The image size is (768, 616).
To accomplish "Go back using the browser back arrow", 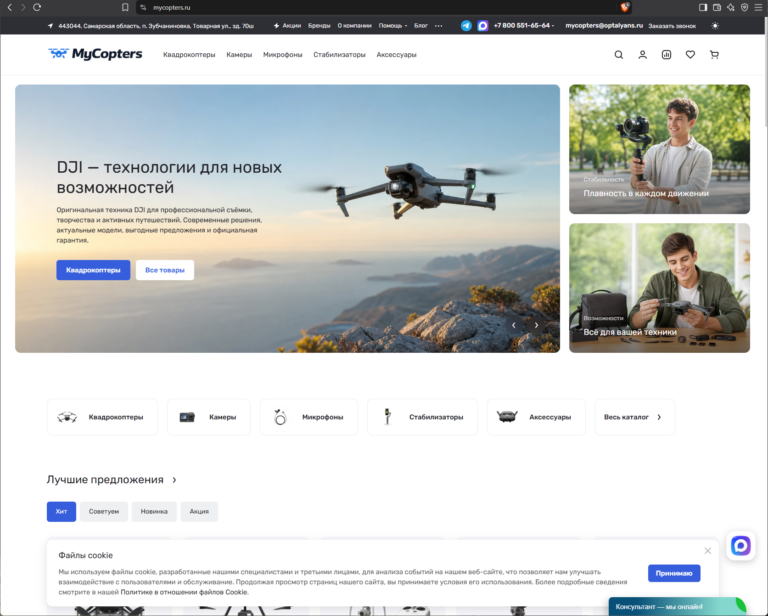I will (x=9, y=7).
